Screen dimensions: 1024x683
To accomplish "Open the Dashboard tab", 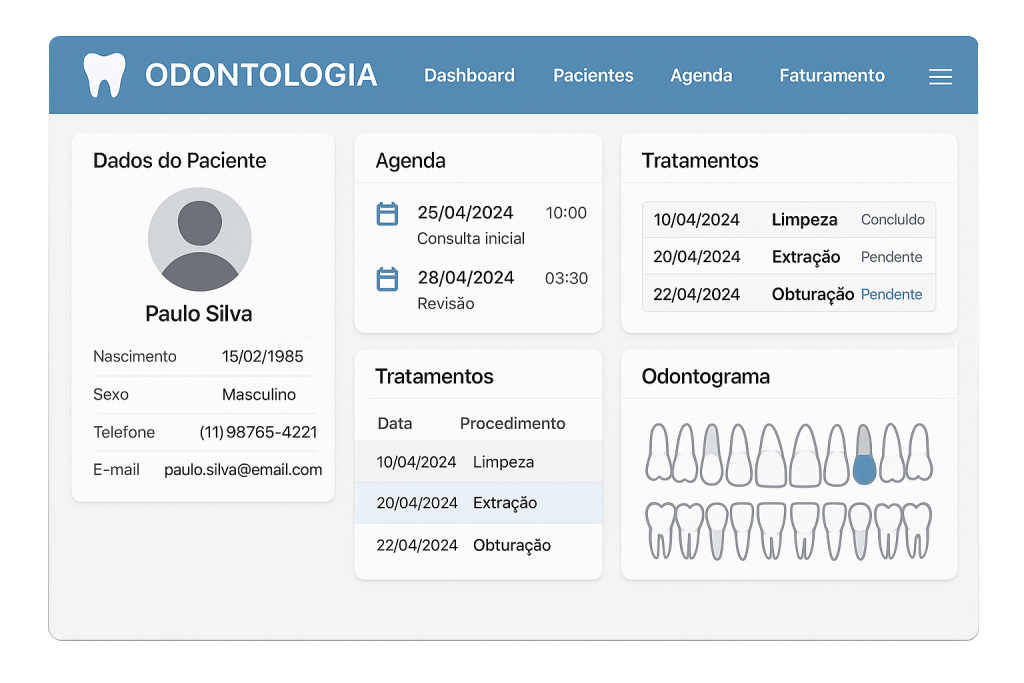I will click(x=469, y=76).
